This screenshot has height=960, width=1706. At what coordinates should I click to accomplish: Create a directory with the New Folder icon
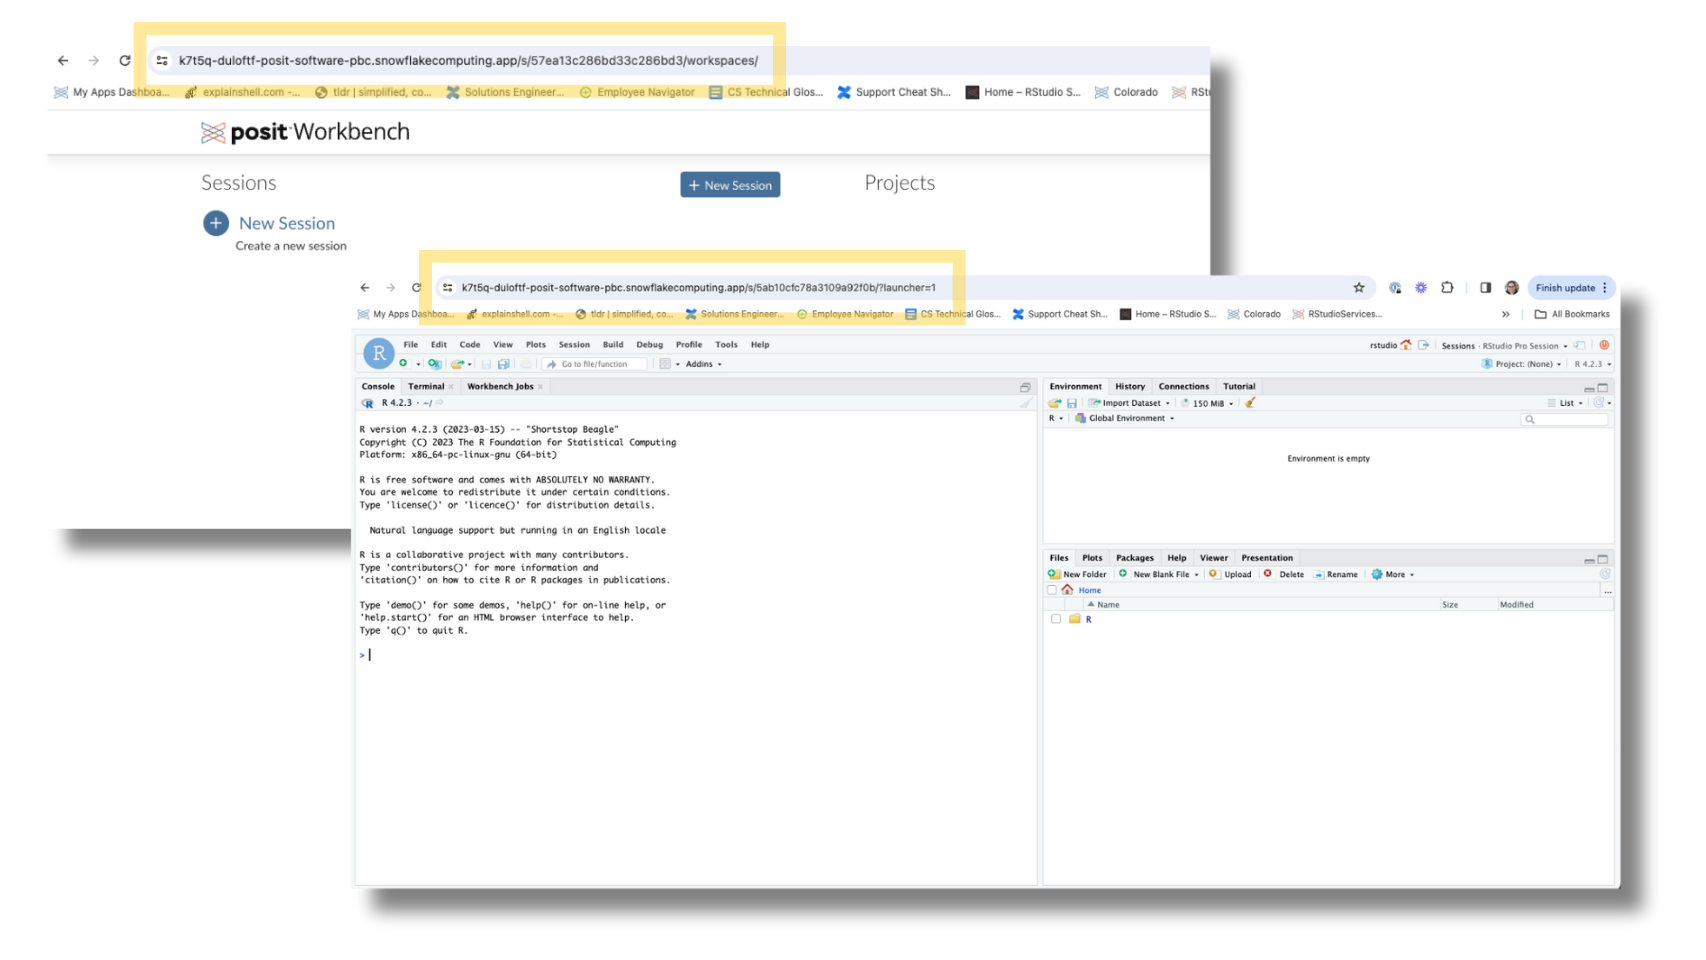[x=1055, y=574]
